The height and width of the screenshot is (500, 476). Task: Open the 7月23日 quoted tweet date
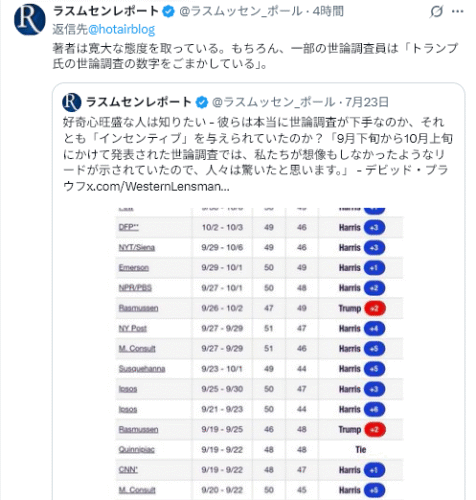point(367,102)
